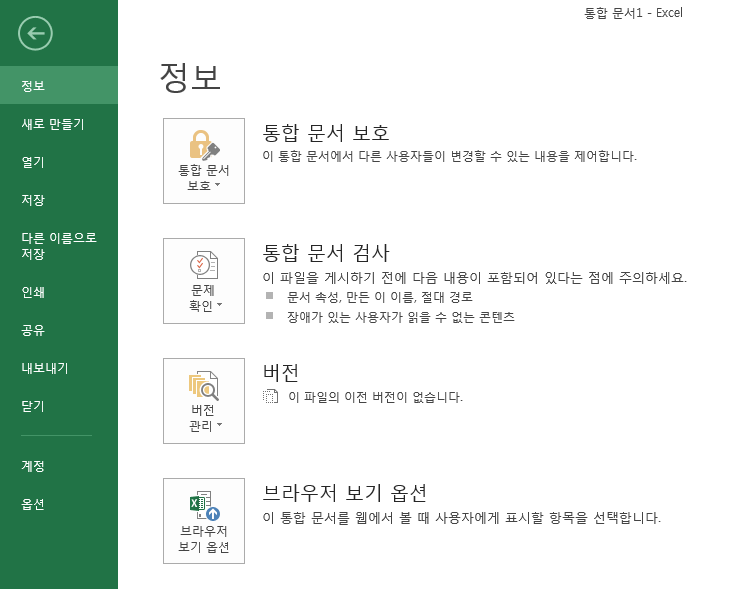Click the 통합 문서 검사 heading
Viewport: 729px width, 589px height.
coord(325,253)
